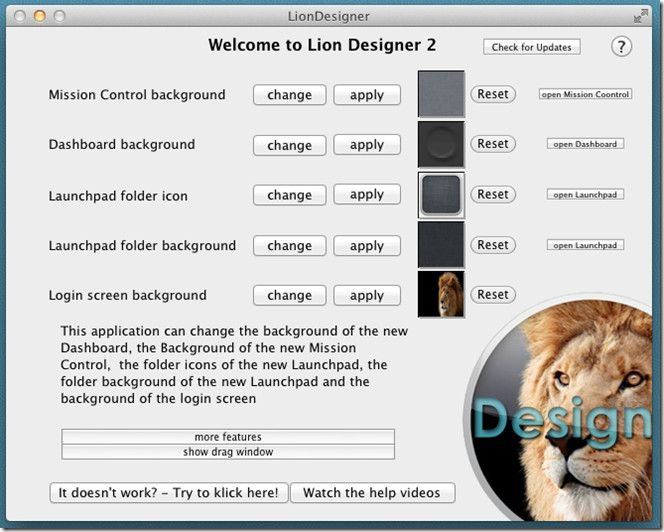Image resolution: width=664 pixels, height=532 pixels.
Task: Change the Launchpad folder icon
Action: tap(290, 195)
